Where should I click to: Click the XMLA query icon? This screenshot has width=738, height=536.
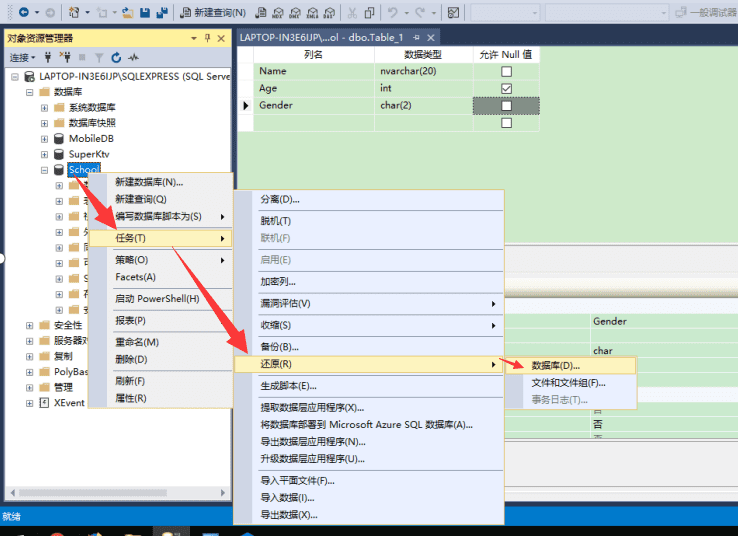click(x=312, y=12)
